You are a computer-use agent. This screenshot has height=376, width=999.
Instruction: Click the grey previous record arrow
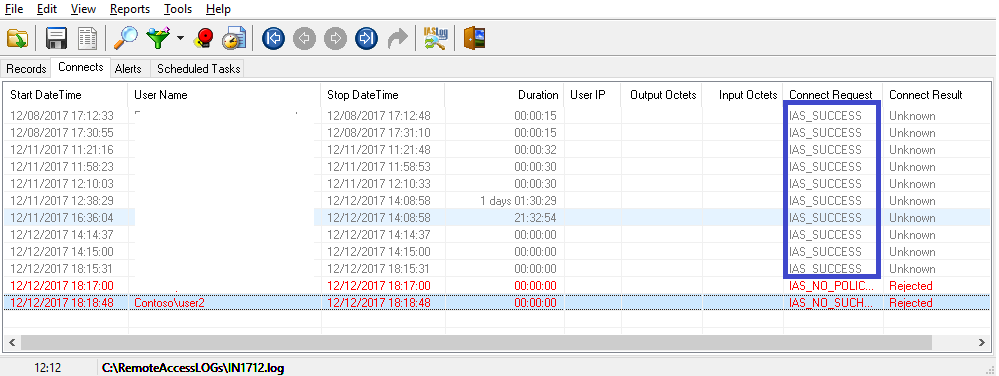(305, 38)
